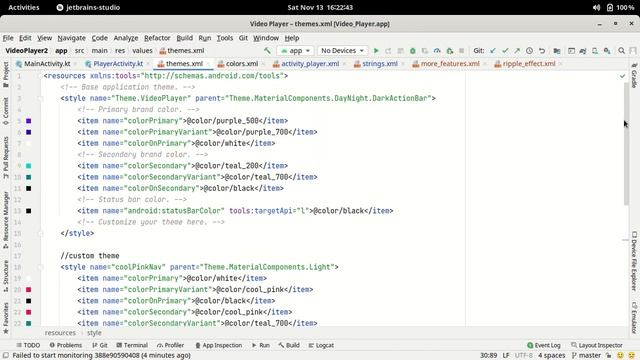The image size is (640, 360).
Task: Collapse Theme.VideoPlayer style fold at line 3
Action: (x=40, y=98)
